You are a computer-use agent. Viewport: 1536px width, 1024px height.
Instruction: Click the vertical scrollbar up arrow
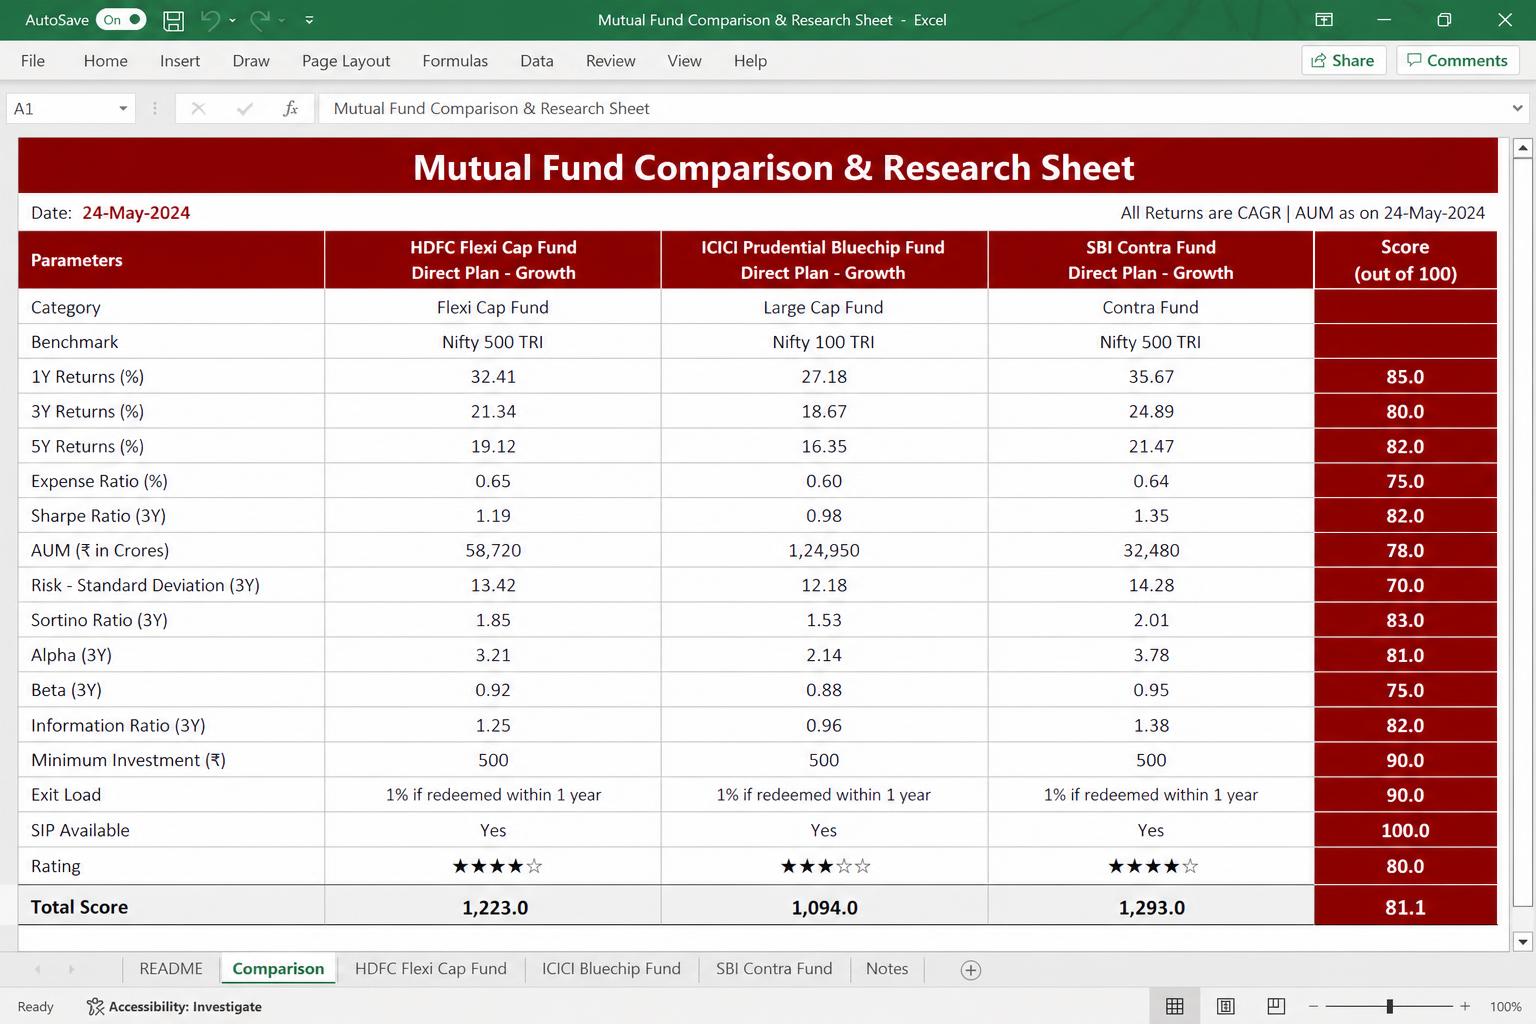(x=1523, y=148)
